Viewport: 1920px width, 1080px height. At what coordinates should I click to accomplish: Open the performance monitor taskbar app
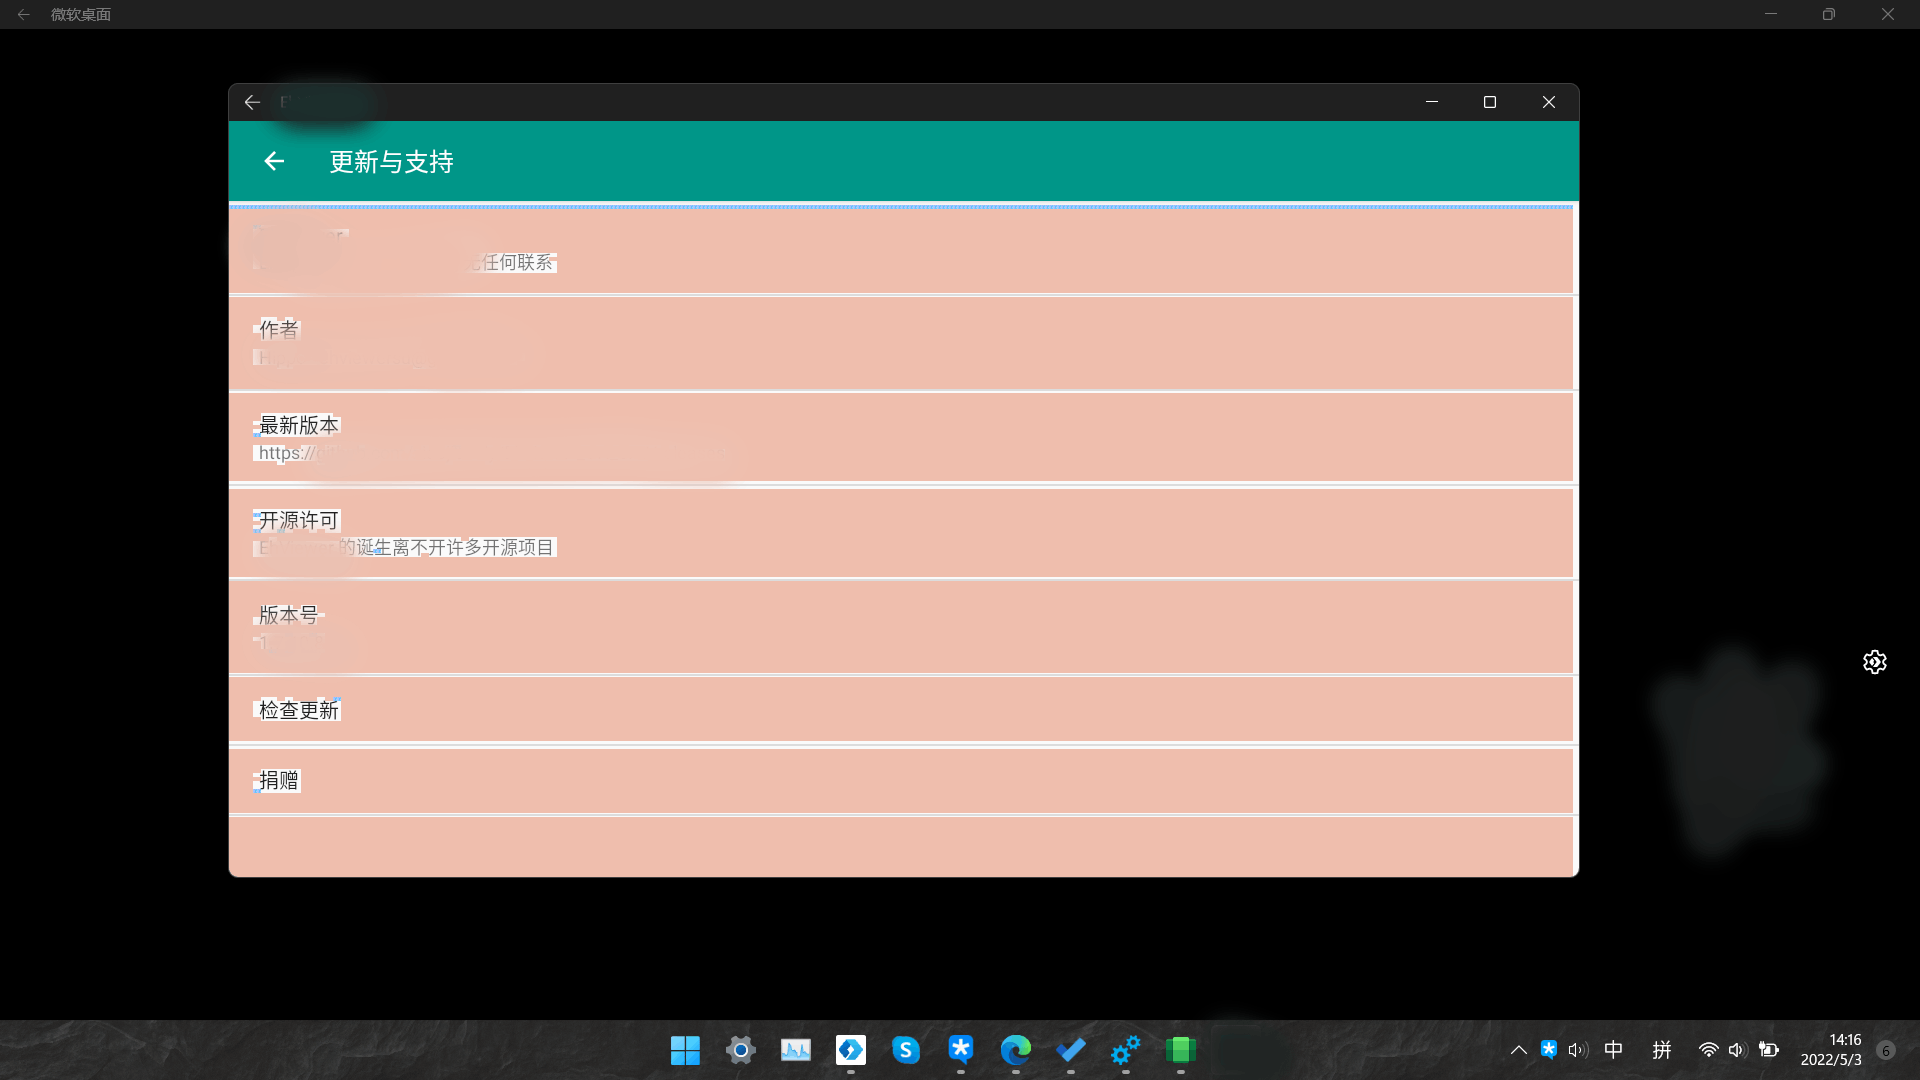pos(795,1050)
